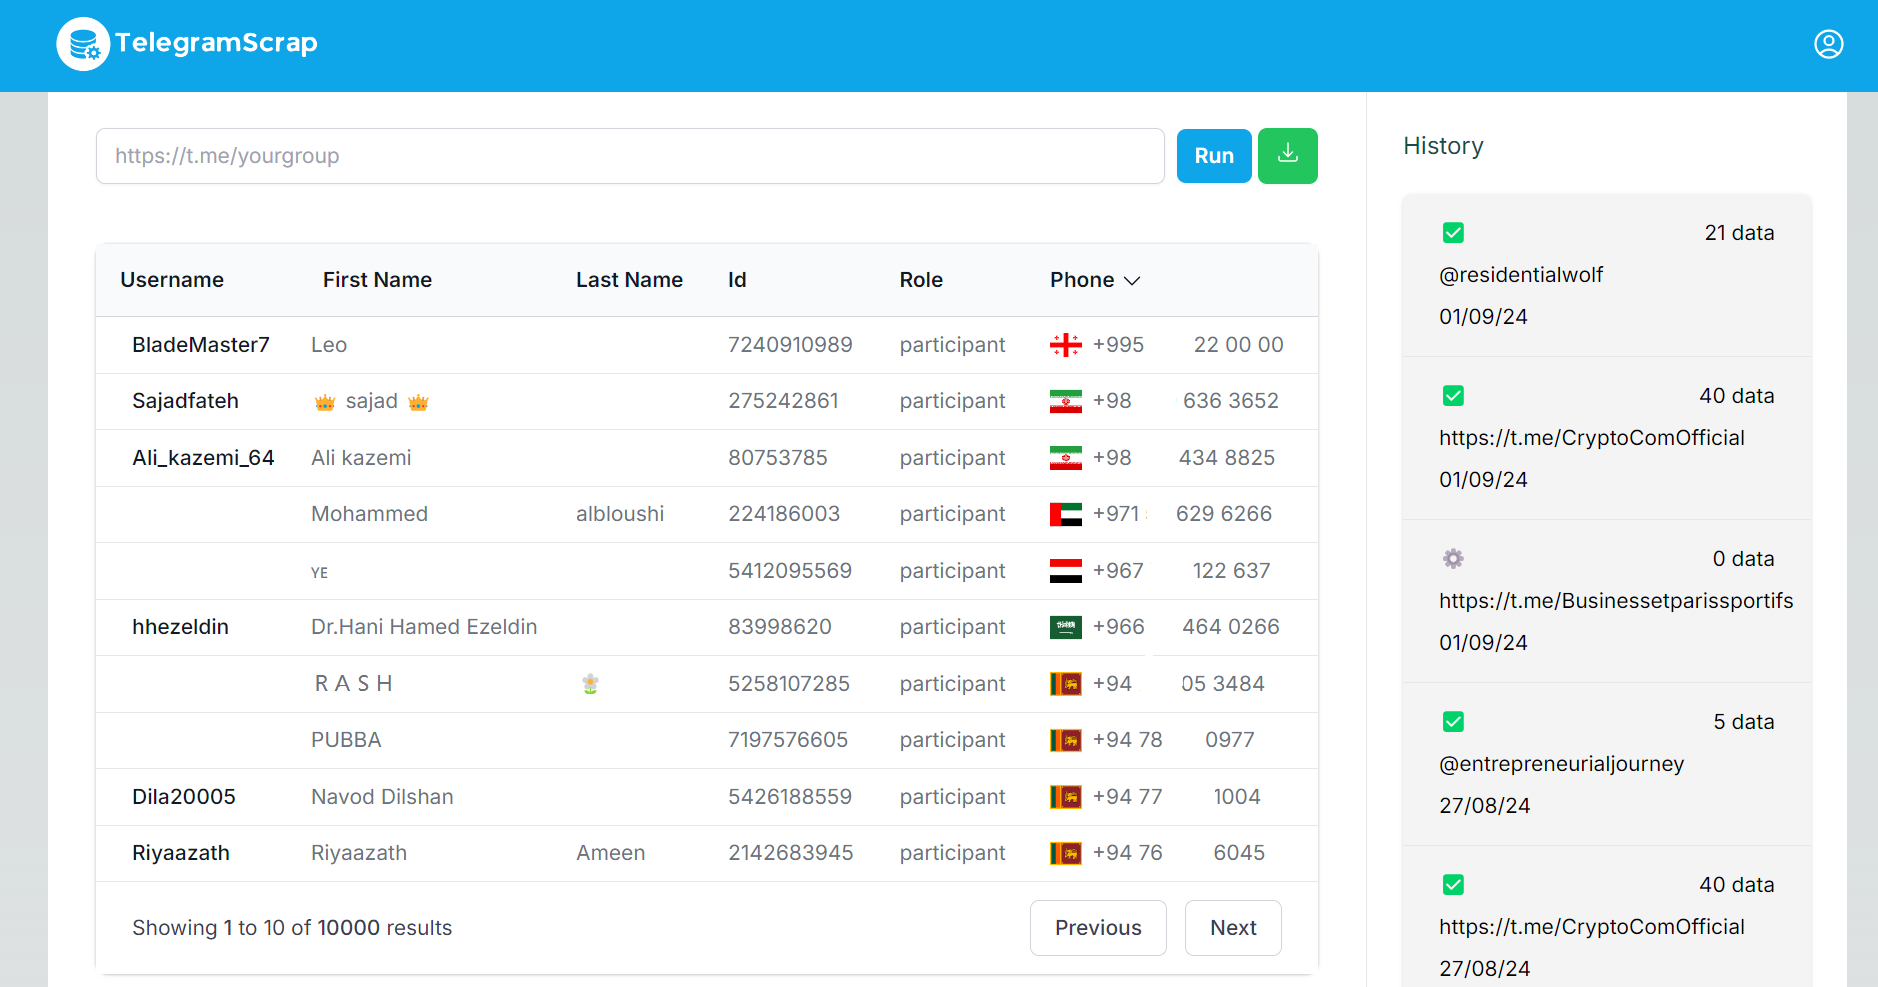Viewport: 1878px width, 987px height.
Task: Go to Previous results page
Action: [1098, 928]
